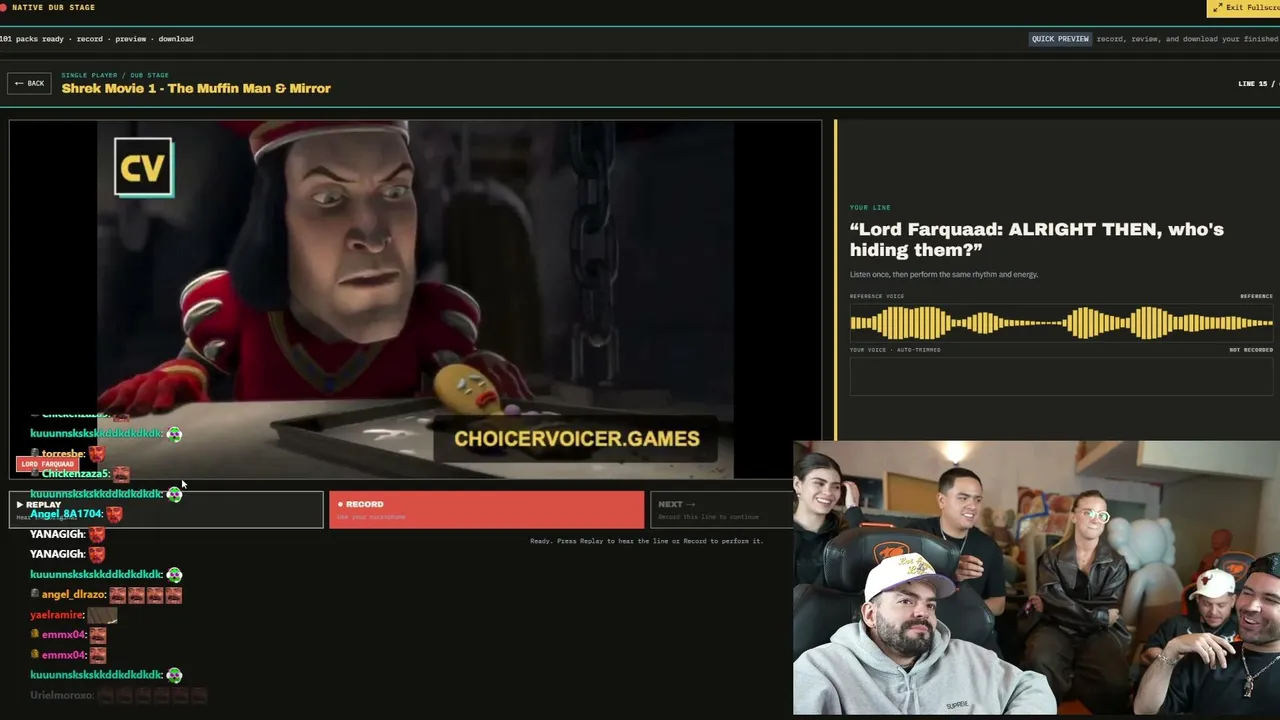The height and width of the screenshot is (720, 1280).
Task: Click the title 'Shrek Movie 1 - The Muffin Man & Mirror'
Action: tap(196, 88)
